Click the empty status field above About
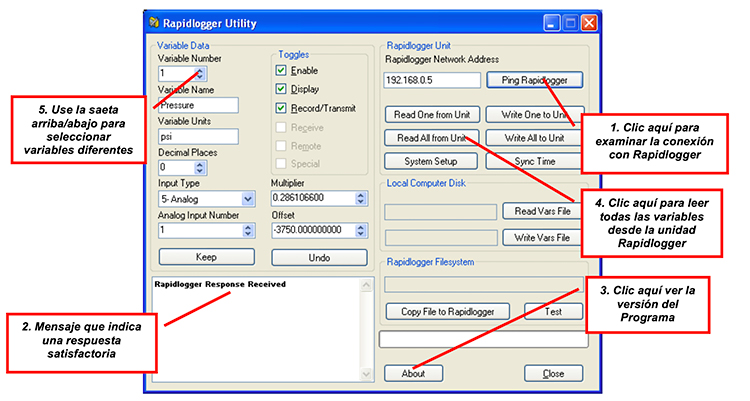 (484, 339)
